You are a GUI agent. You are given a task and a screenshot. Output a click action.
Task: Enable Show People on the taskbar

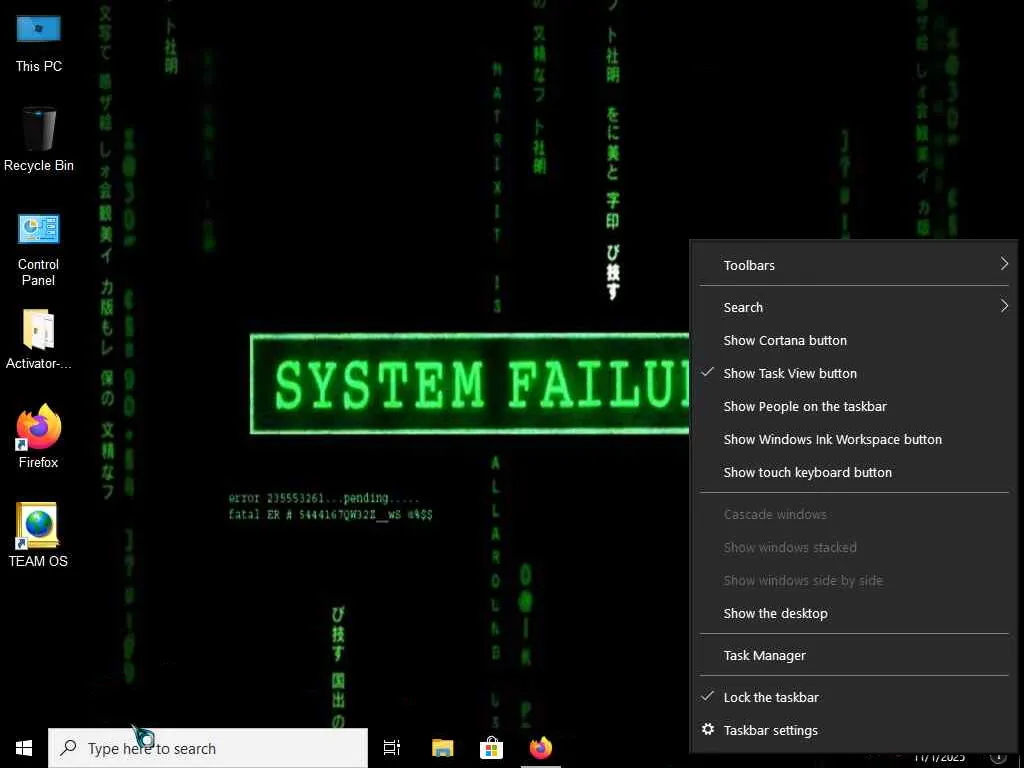pyautogui.click(x=854, y=406)
